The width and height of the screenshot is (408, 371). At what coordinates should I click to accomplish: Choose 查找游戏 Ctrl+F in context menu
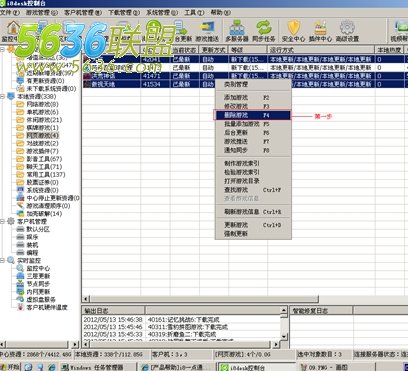point(253,190)
